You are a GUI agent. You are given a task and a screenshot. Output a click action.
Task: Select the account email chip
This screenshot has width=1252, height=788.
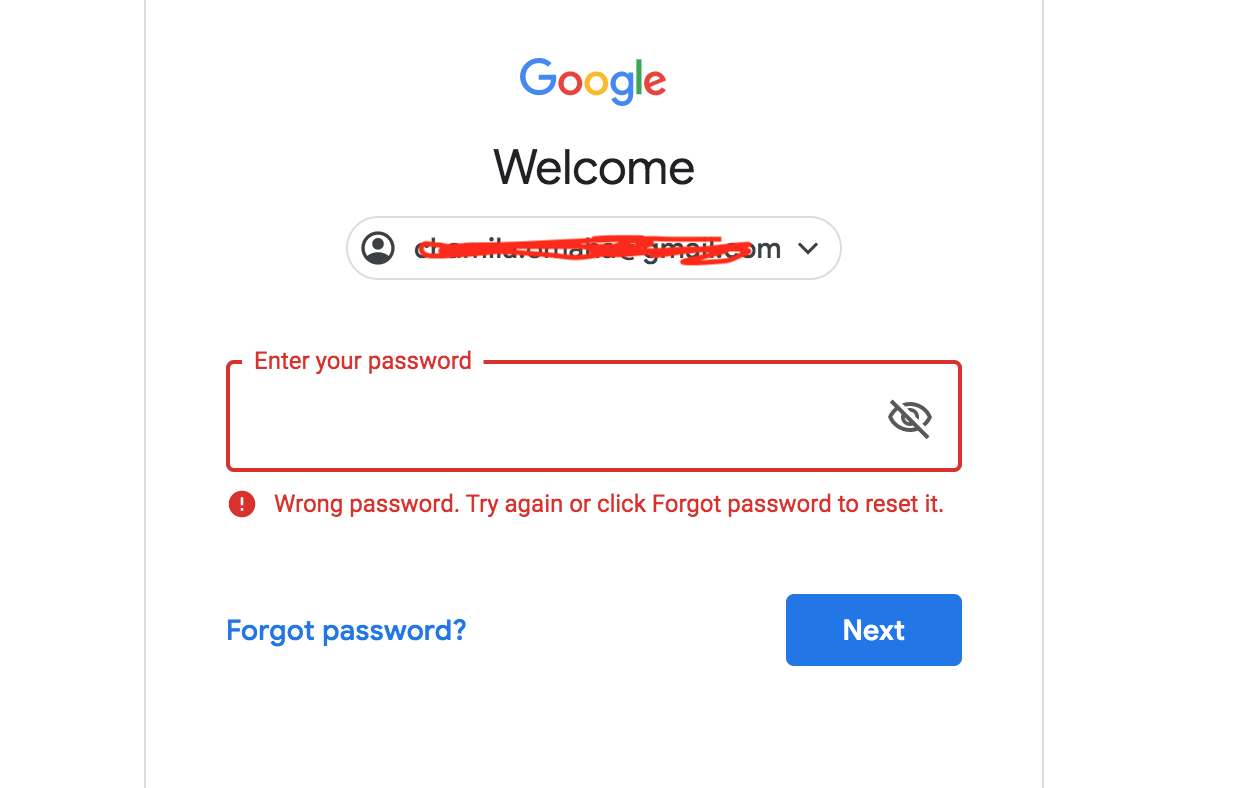(593, 248)
